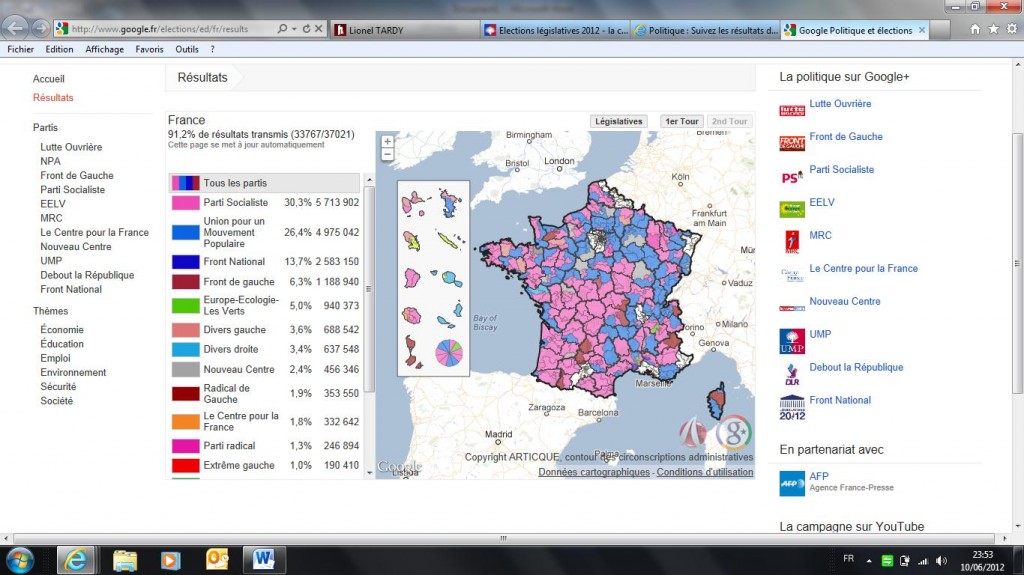
Task: Open Windows Explorer folder in taskbar
Action: (124, 560)
